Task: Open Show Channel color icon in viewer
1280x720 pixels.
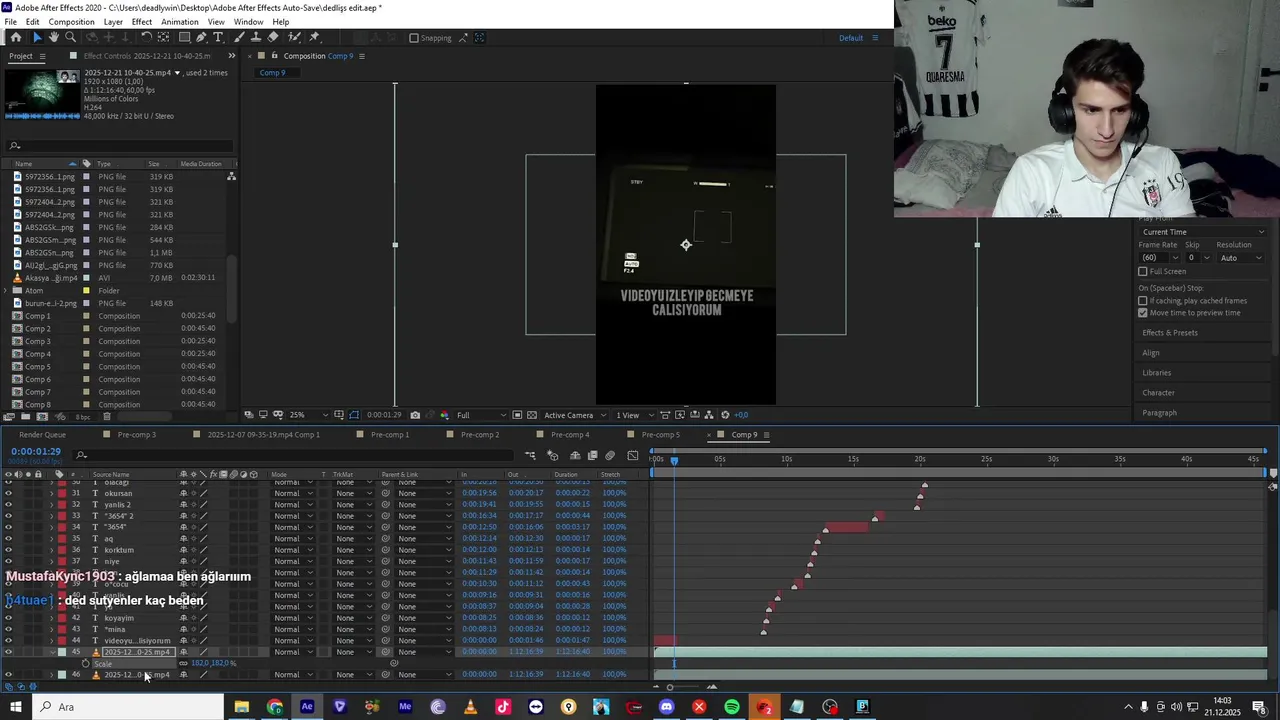Action: [445, 415]
